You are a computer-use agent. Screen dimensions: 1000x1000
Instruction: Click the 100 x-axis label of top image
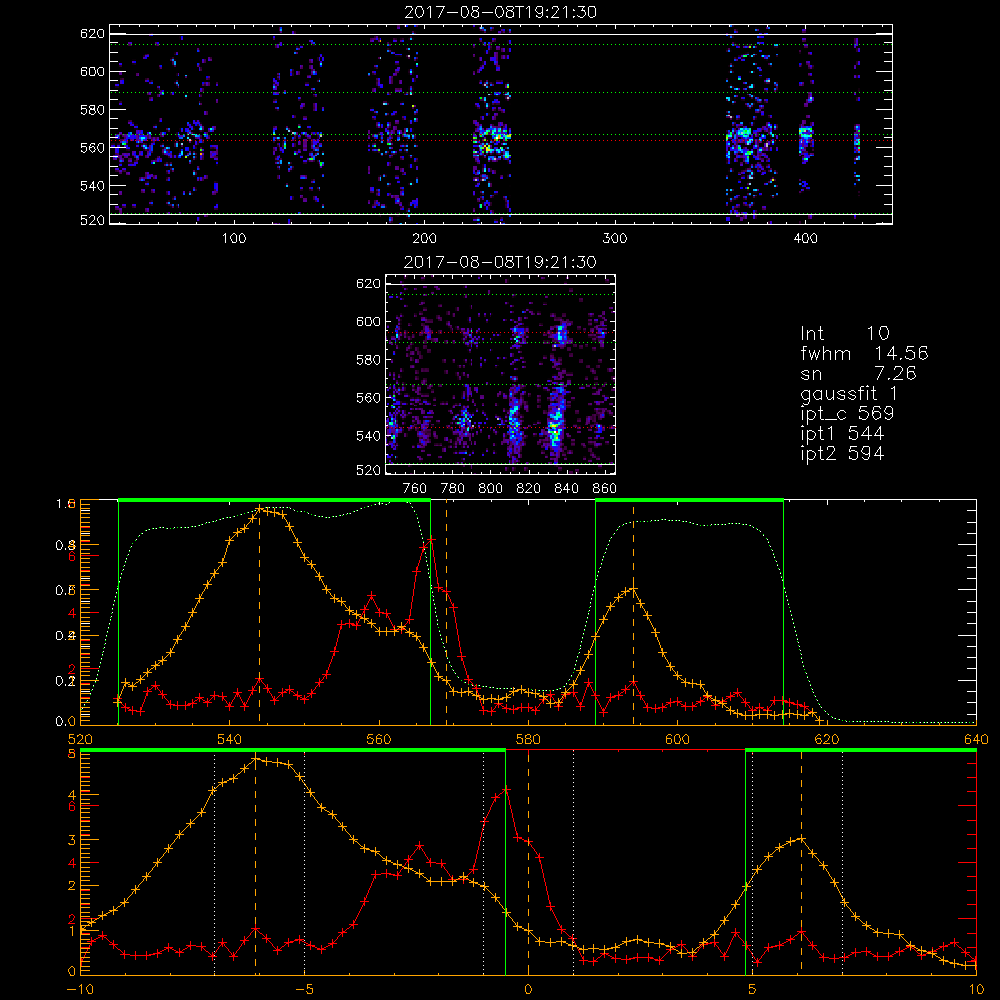pos(234,239)
